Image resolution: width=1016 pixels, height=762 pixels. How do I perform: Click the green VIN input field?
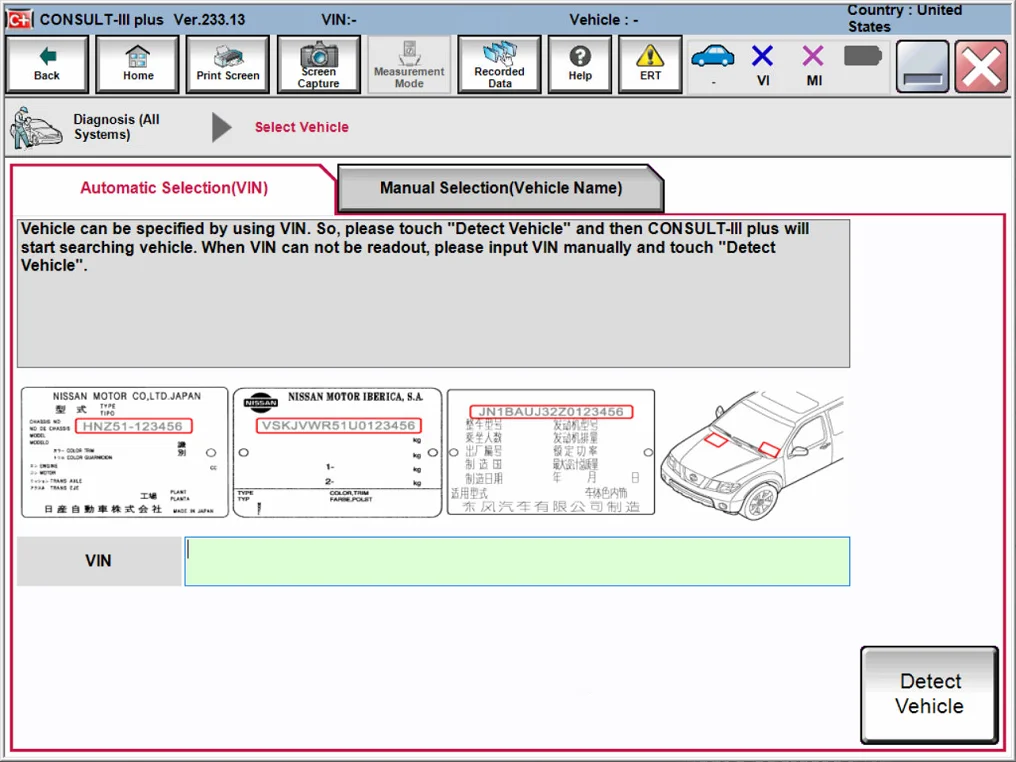point(517,561)
